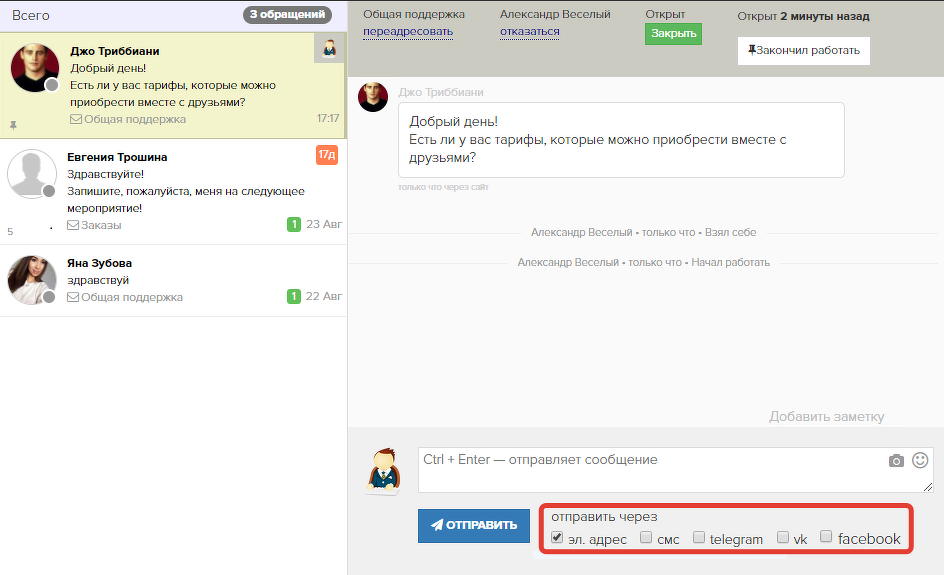
Task: Click the Всего header label
Action: (x=31, y=16)
